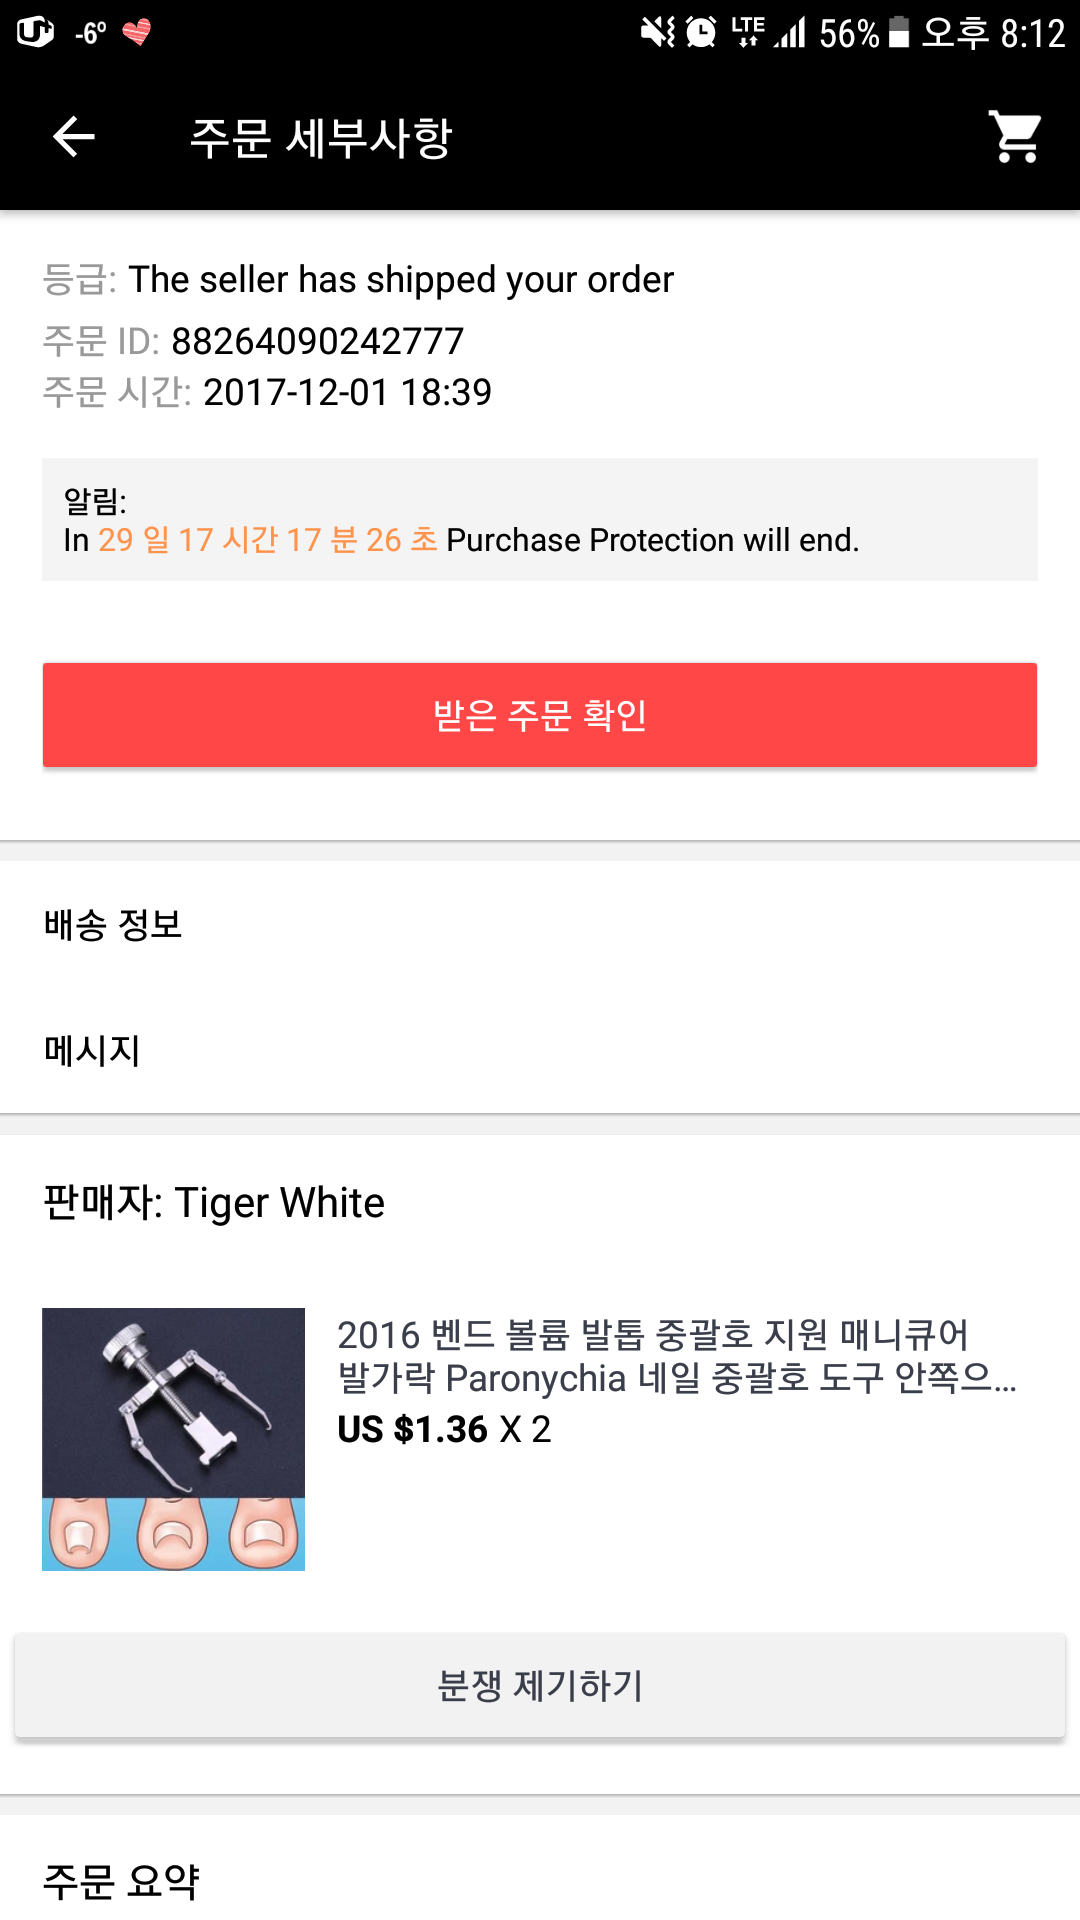Screen dimensions: 1080x1920
Task: Open the shopping cart
Action: click(x=1015, y=137)
